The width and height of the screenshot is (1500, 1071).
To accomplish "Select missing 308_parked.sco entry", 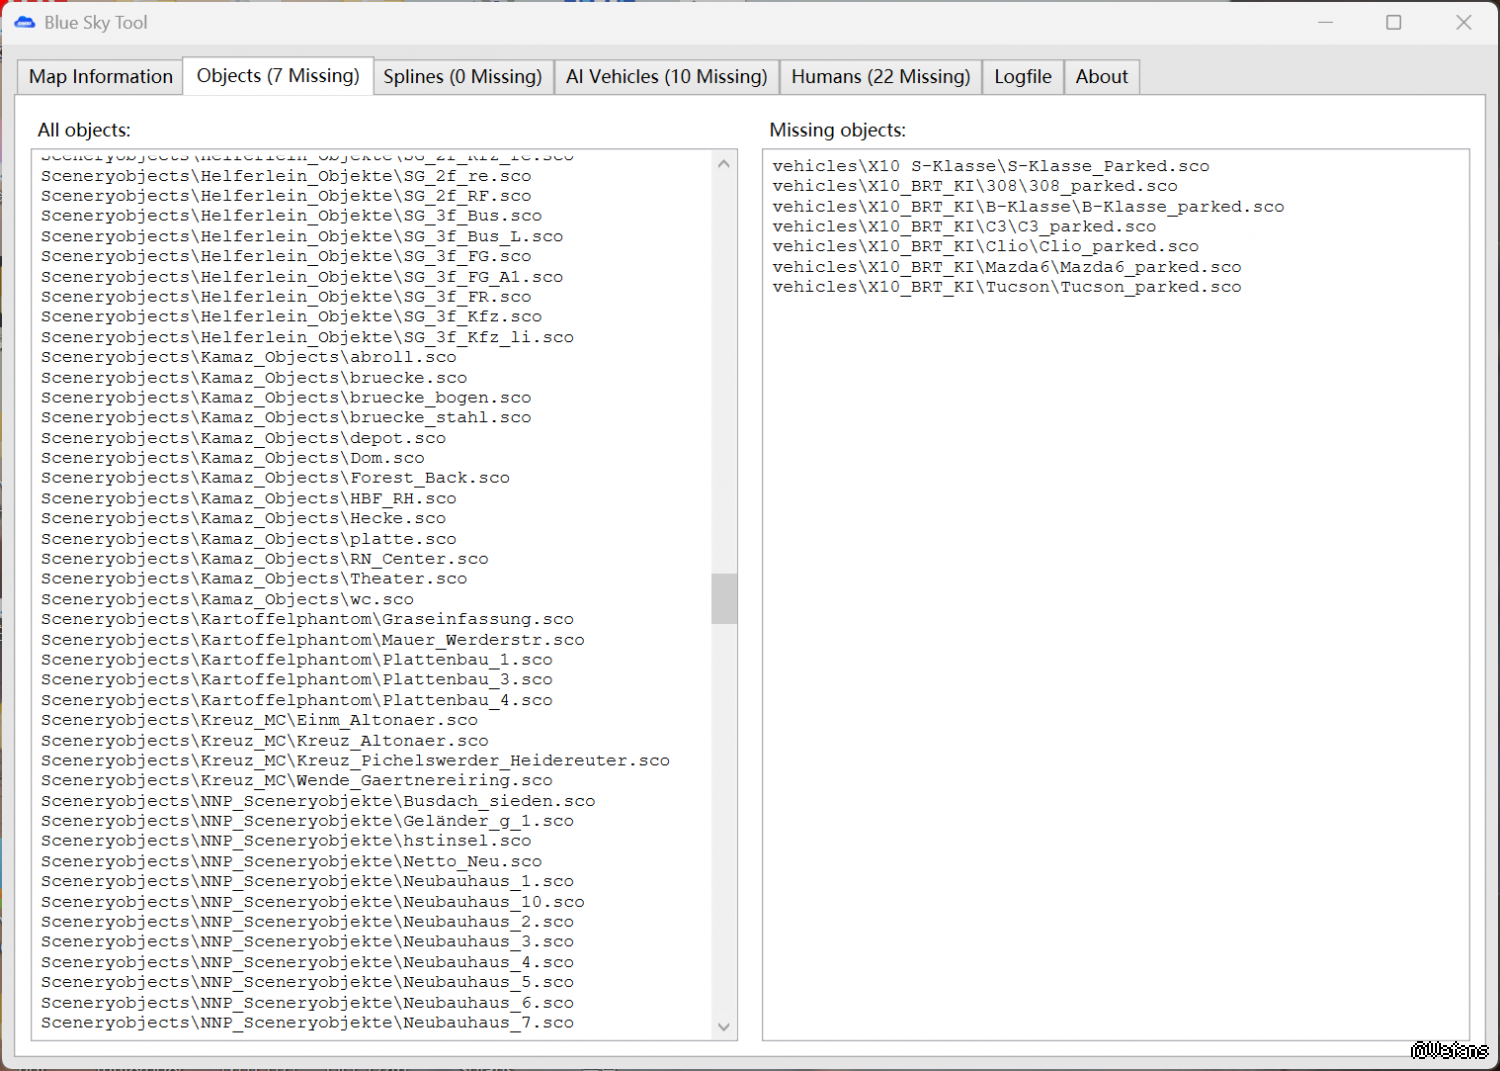I will point(974,186).
